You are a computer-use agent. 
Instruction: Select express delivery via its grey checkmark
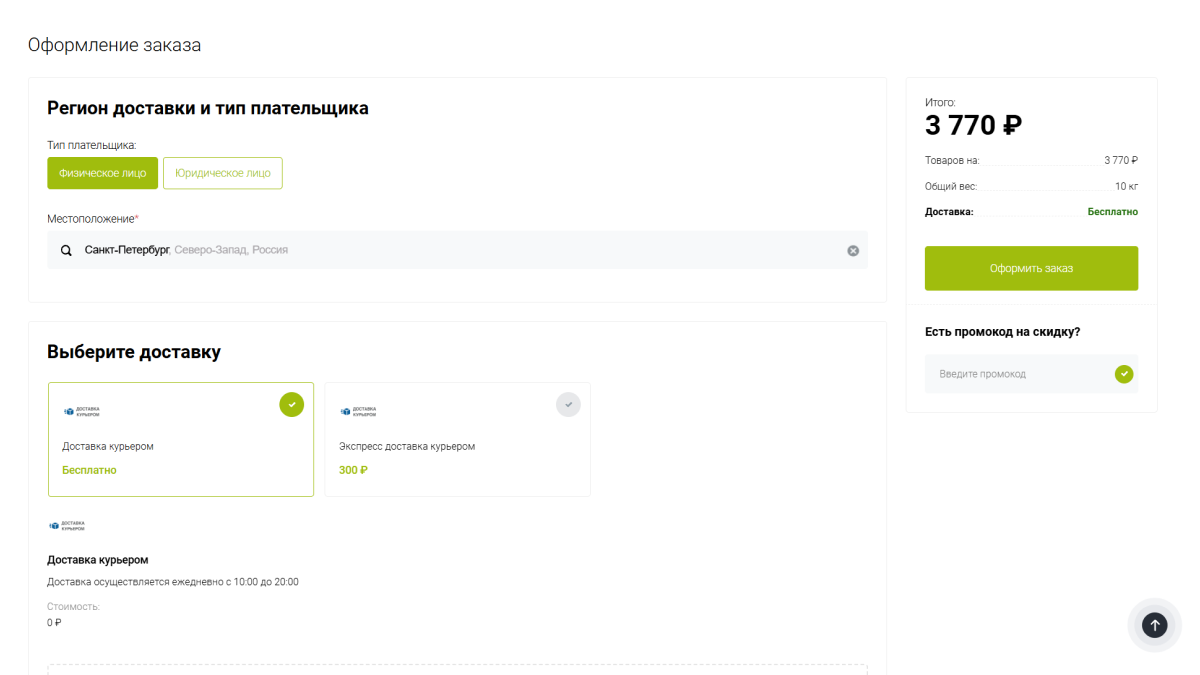568,404
